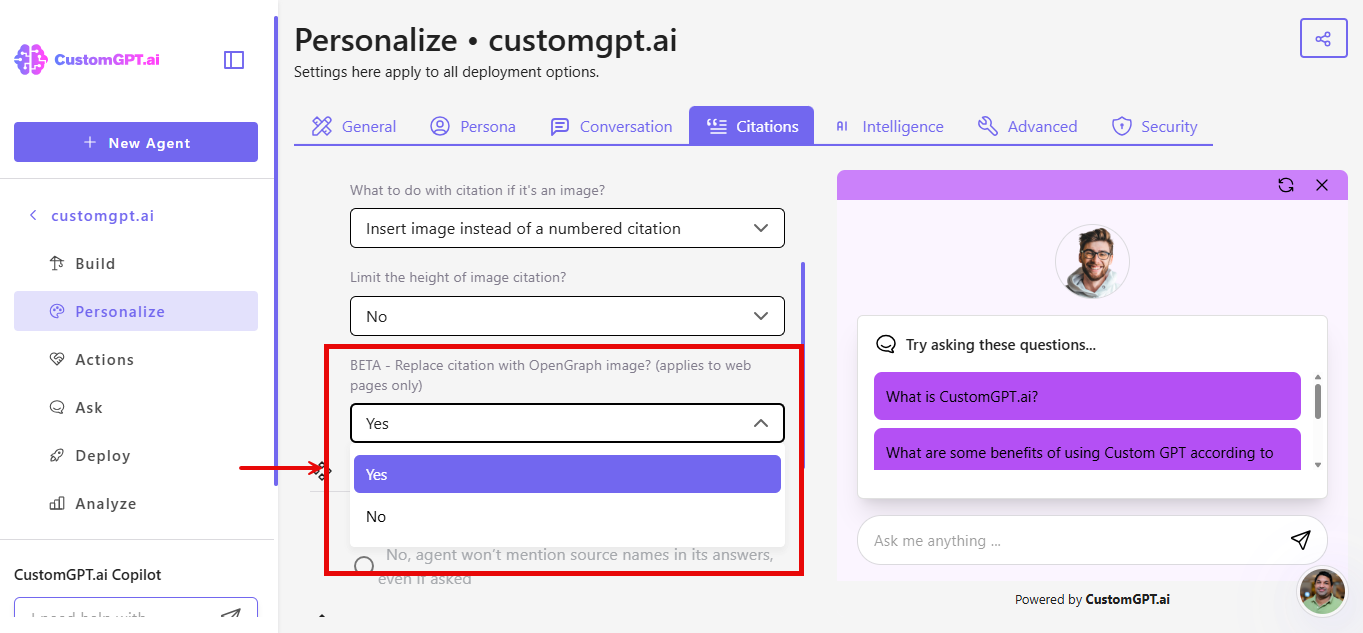The height and width of the screenshot is (633, 1363).
Task: Click the send arrow in the Copilot box
Action: click(231, 612)
